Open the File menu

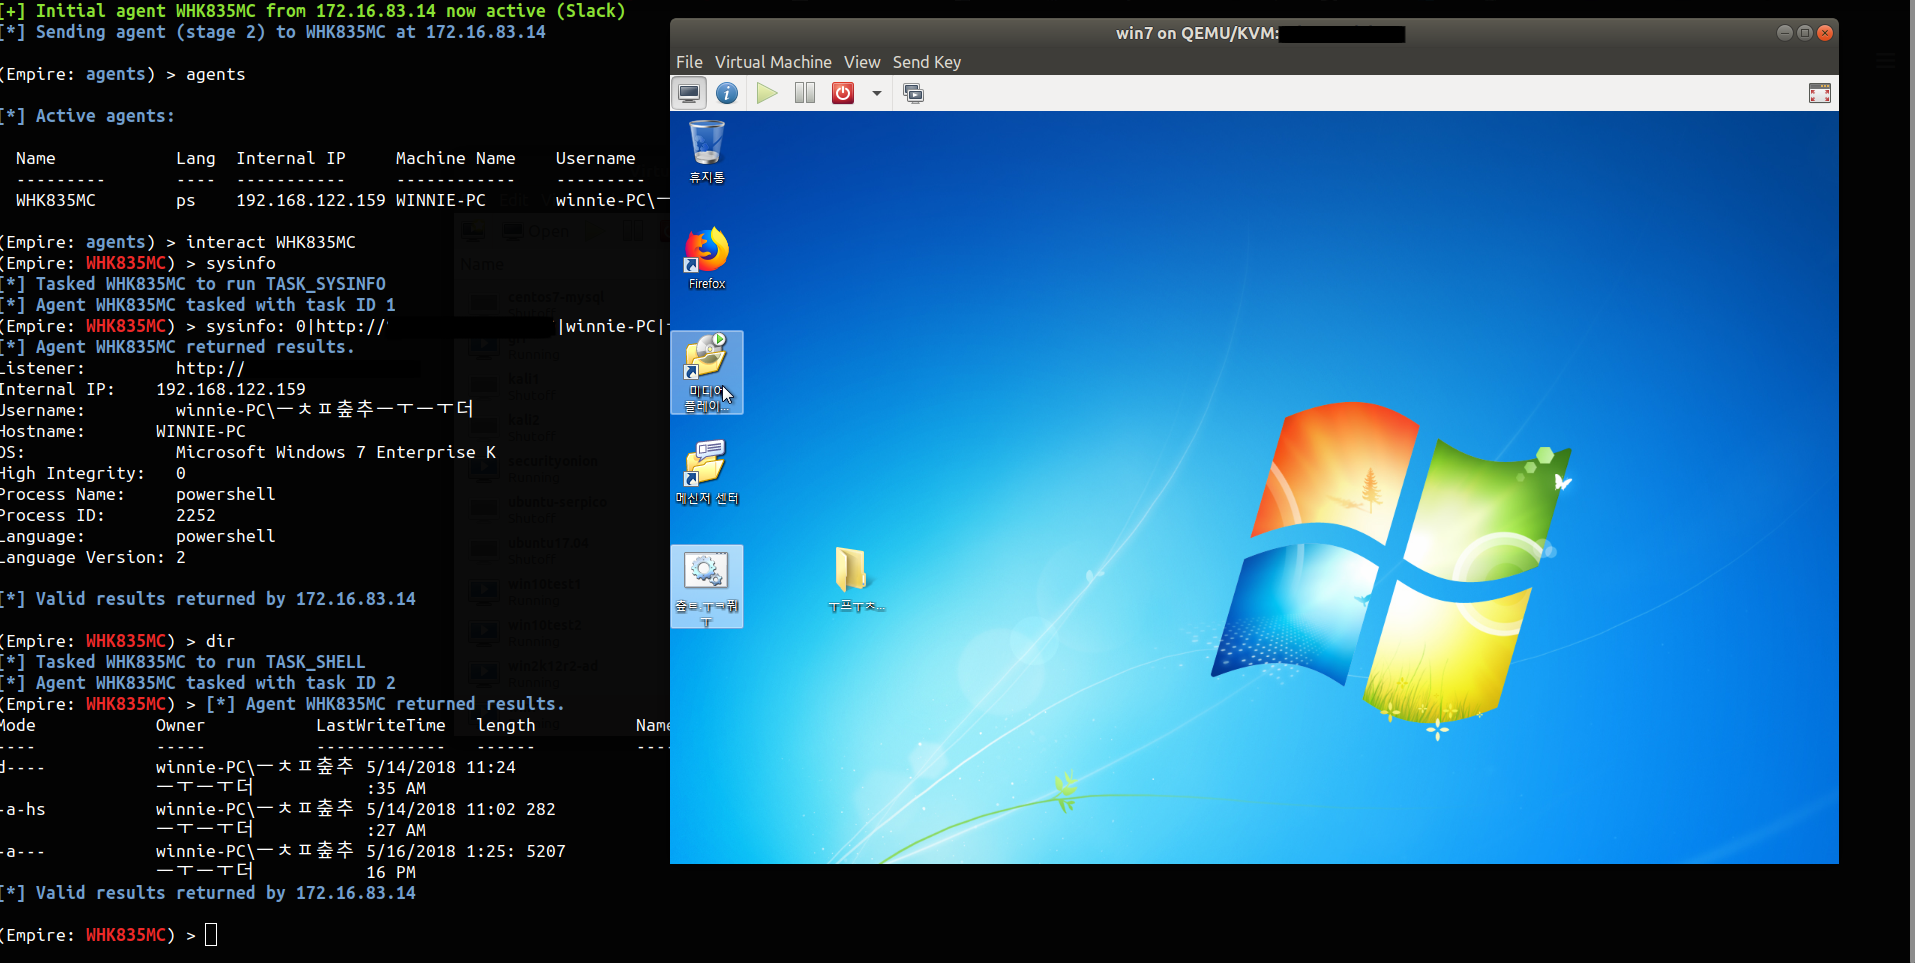(688, 62)
